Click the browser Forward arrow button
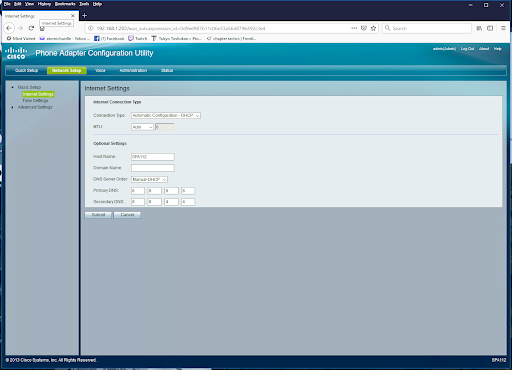512x370 pixels. 20,28
